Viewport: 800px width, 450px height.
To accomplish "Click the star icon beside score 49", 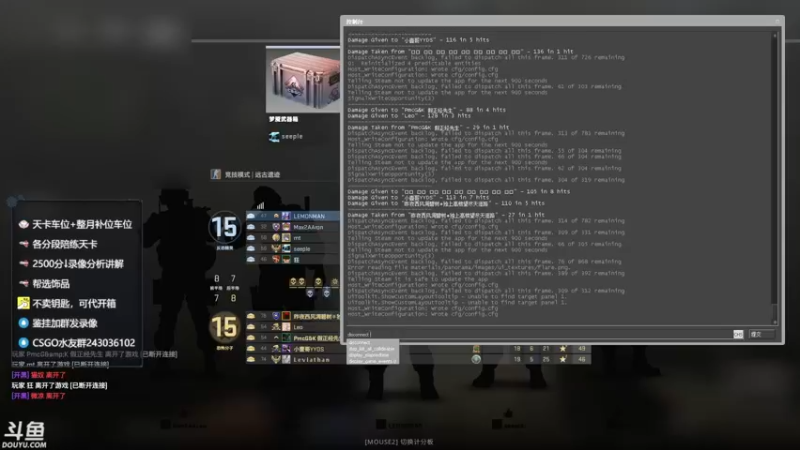I will pyautogui.click(x=563, y=348).
